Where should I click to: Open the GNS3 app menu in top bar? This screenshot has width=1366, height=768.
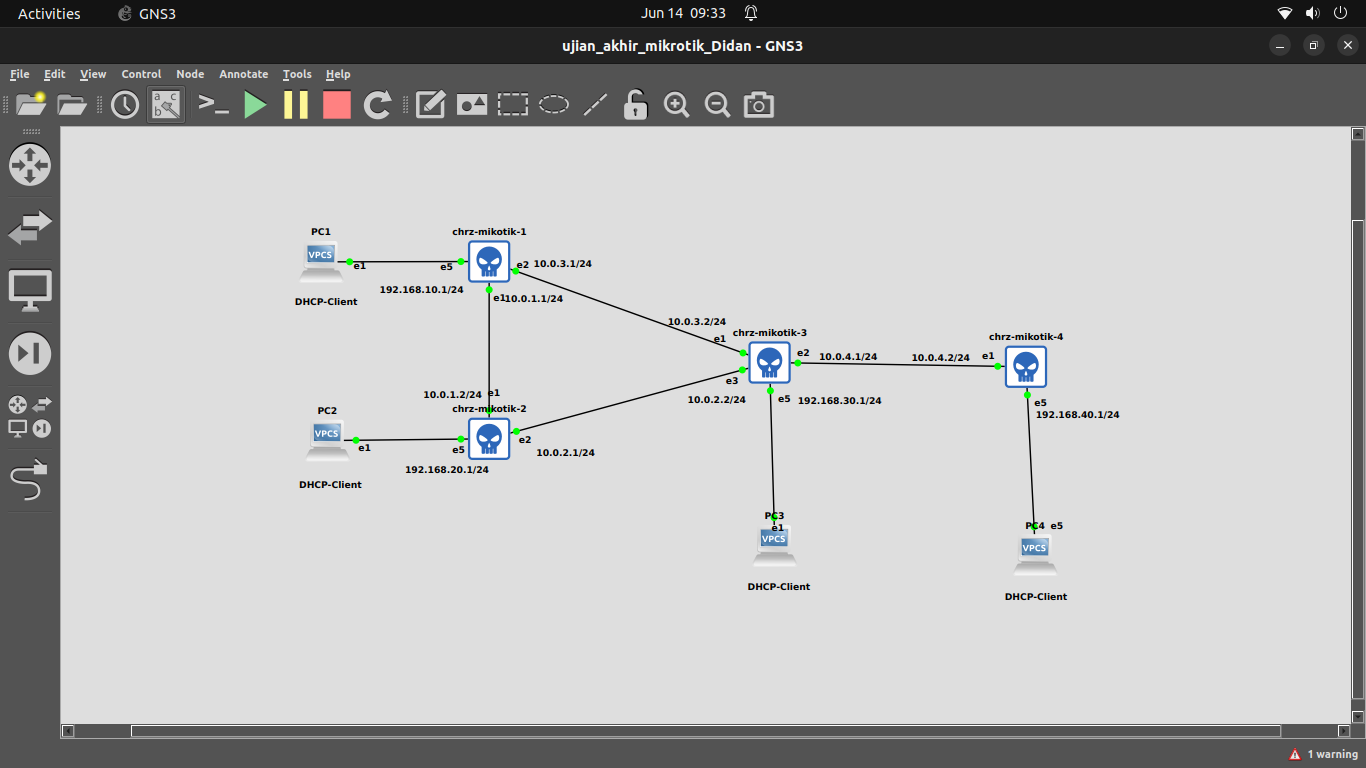146,14
